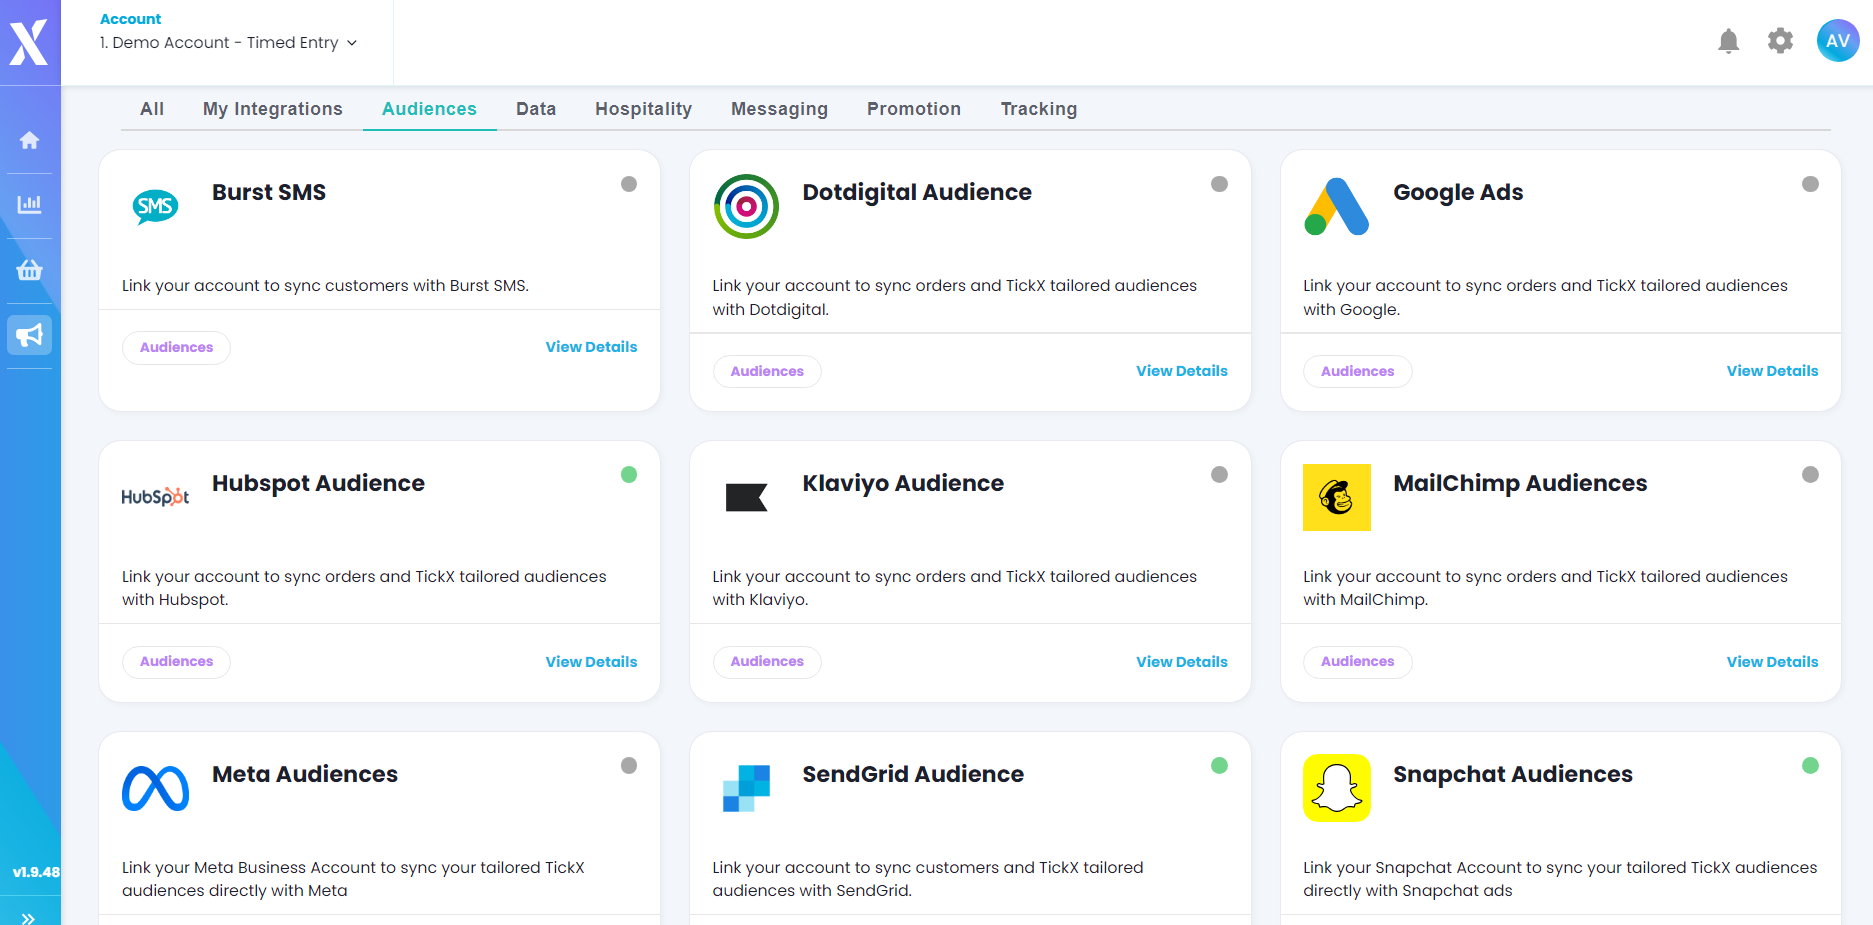Viewport: 1873px width, 925px height.
Task: Click the Google Ads logo
Action: pos(1336,207)
